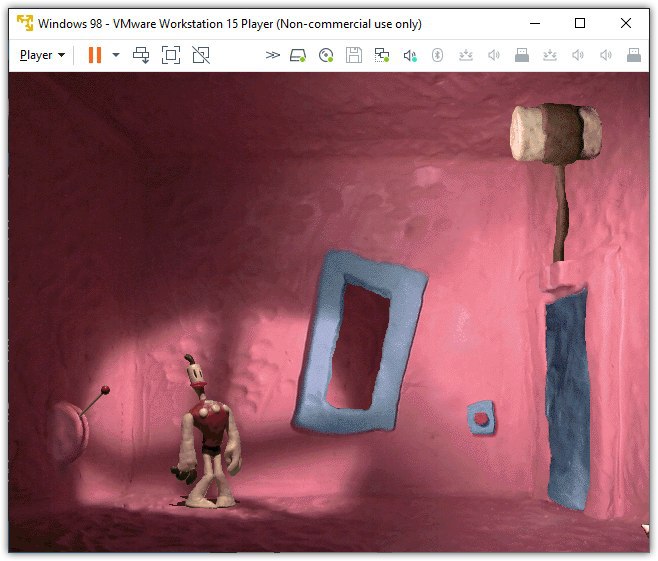The width and height of the screenshot is (658, 561).
Task: Enter full screen mode
Action: pos(171,55)
